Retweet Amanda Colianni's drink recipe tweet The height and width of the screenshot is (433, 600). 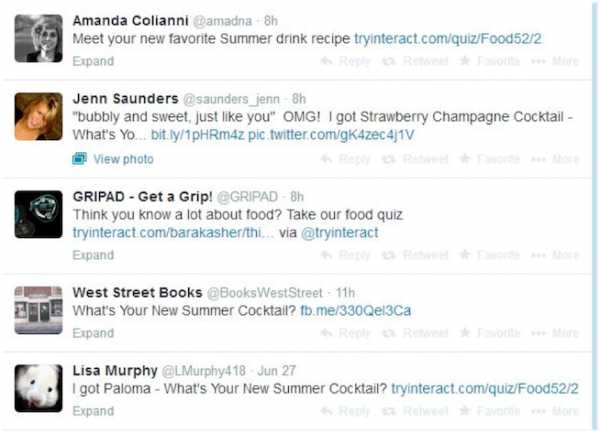tap(415, 61)
